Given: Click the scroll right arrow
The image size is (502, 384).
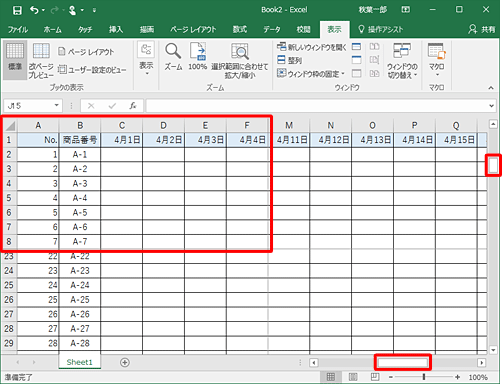Looking at the screenshot, I should (481, 362).
